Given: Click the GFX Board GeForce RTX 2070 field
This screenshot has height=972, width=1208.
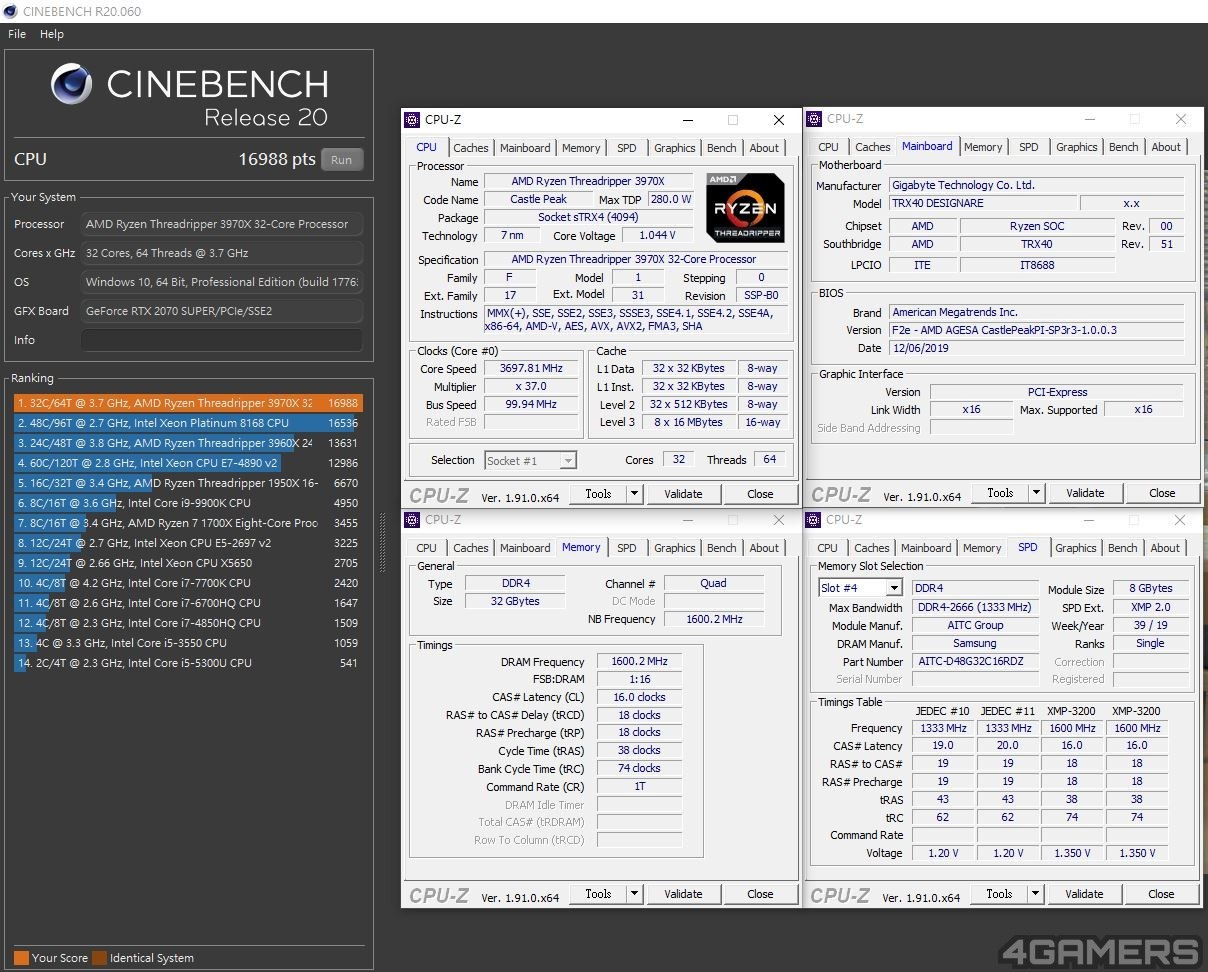Looking at the screenshot, I should pos(221,311).
